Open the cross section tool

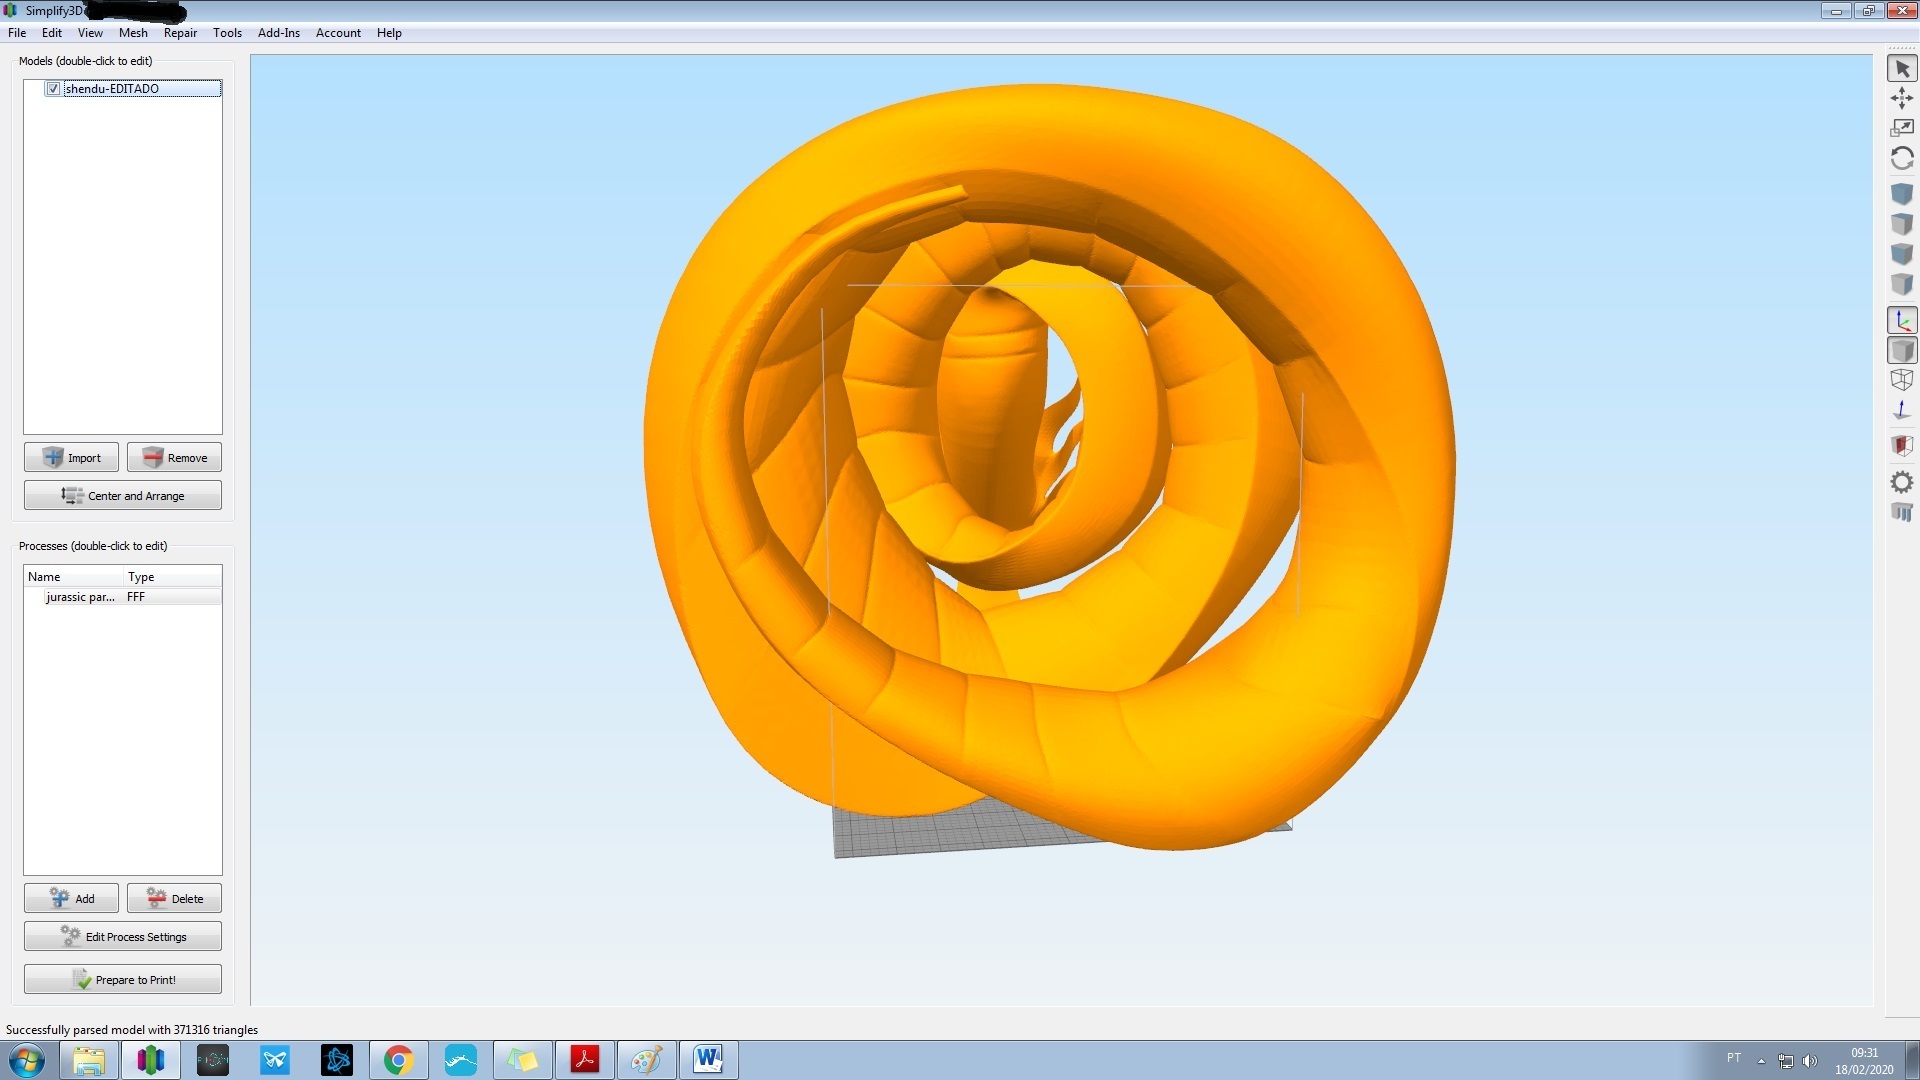(x=1903, y=446)
